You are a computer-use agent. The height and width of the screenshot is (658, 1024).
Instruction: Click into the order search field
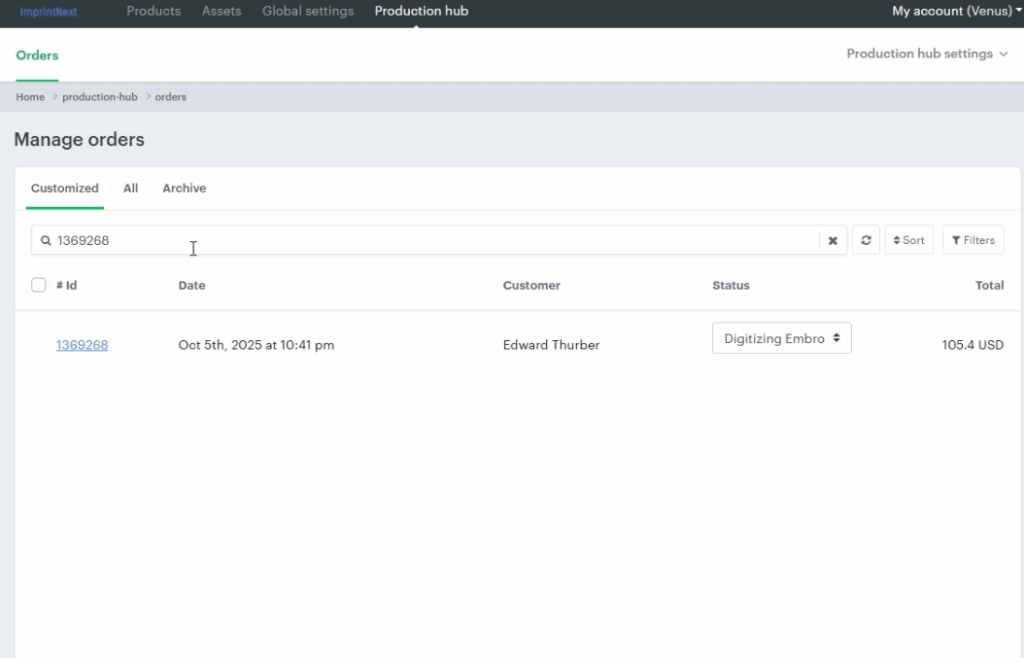pyautogui.click(x=430, y=241)
